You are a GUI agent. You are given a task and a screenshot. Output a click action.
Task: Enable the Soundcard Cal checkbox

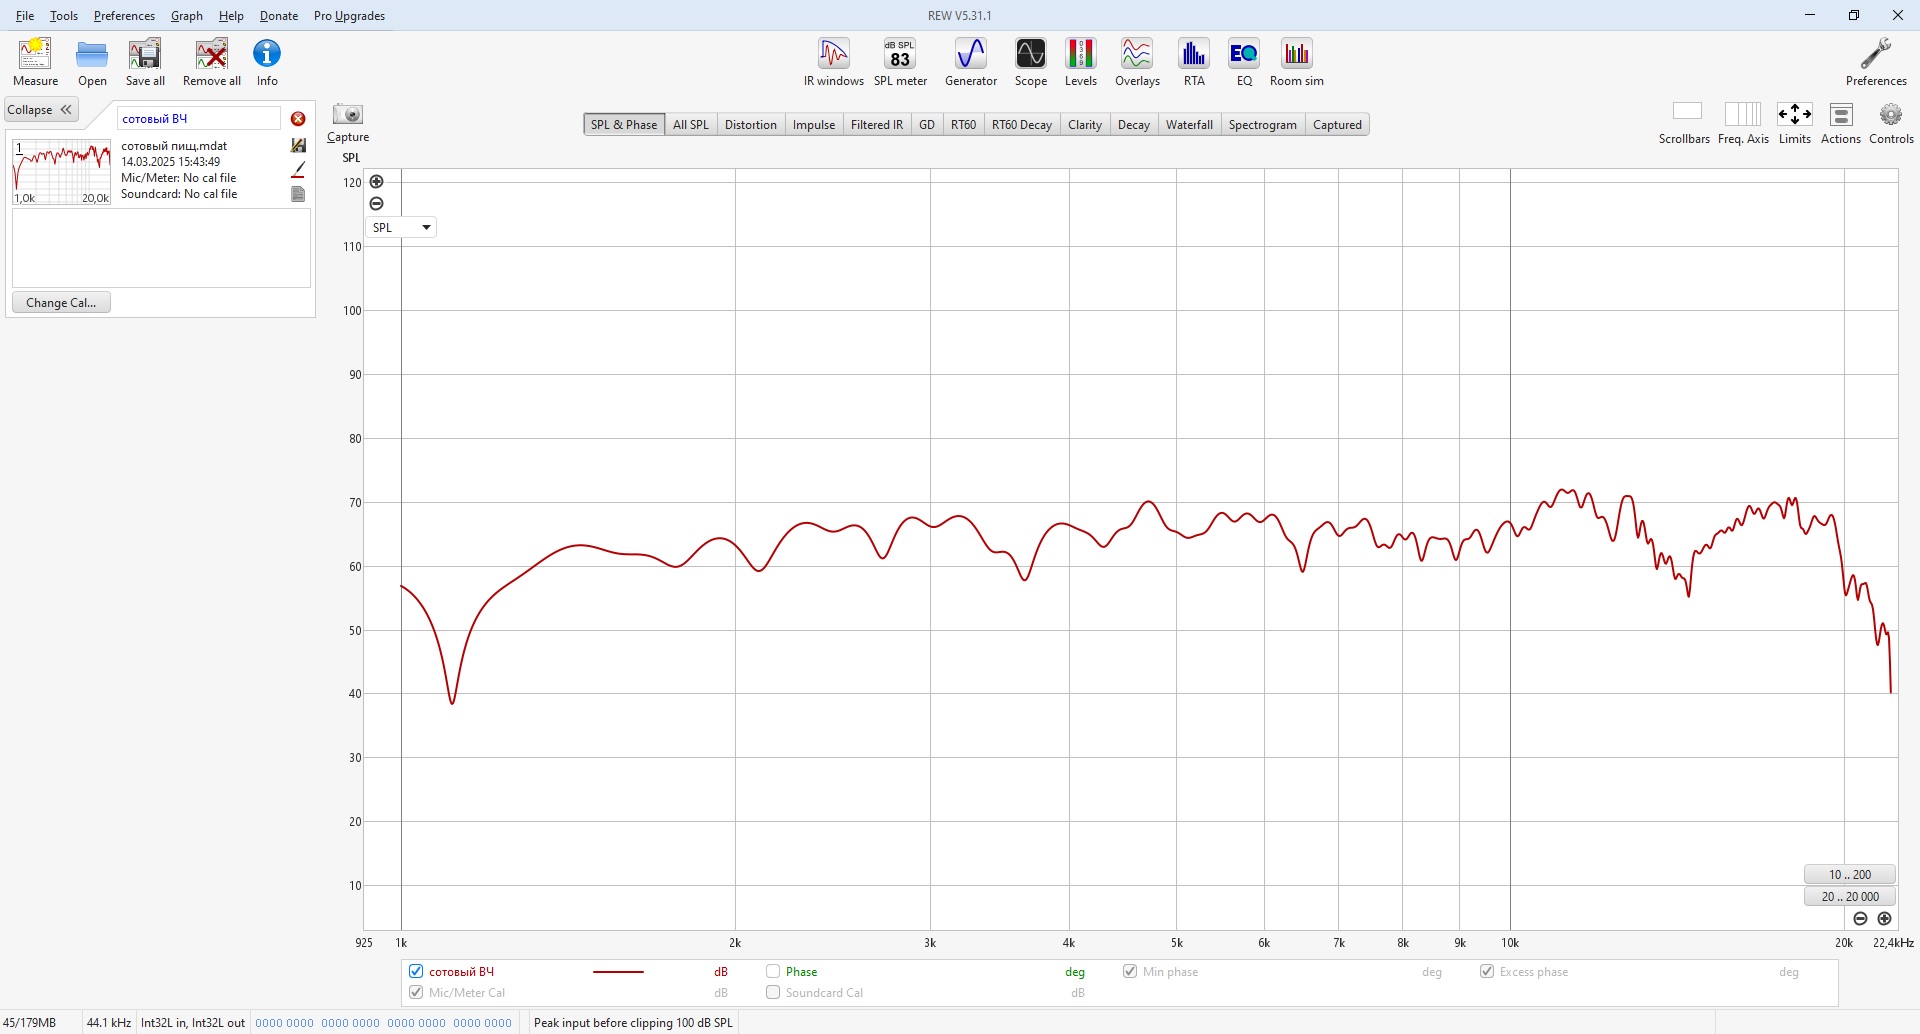pos(773,992)
